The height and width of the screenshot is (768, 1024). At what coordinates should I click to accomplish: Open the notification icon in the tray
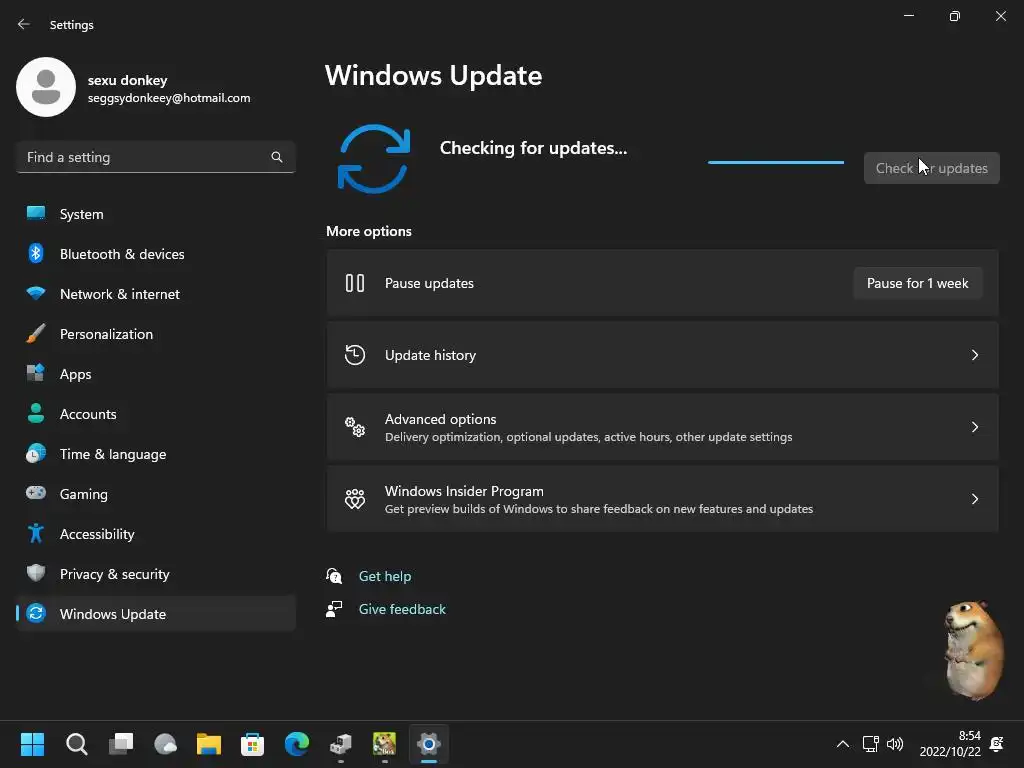click(997, 744)
